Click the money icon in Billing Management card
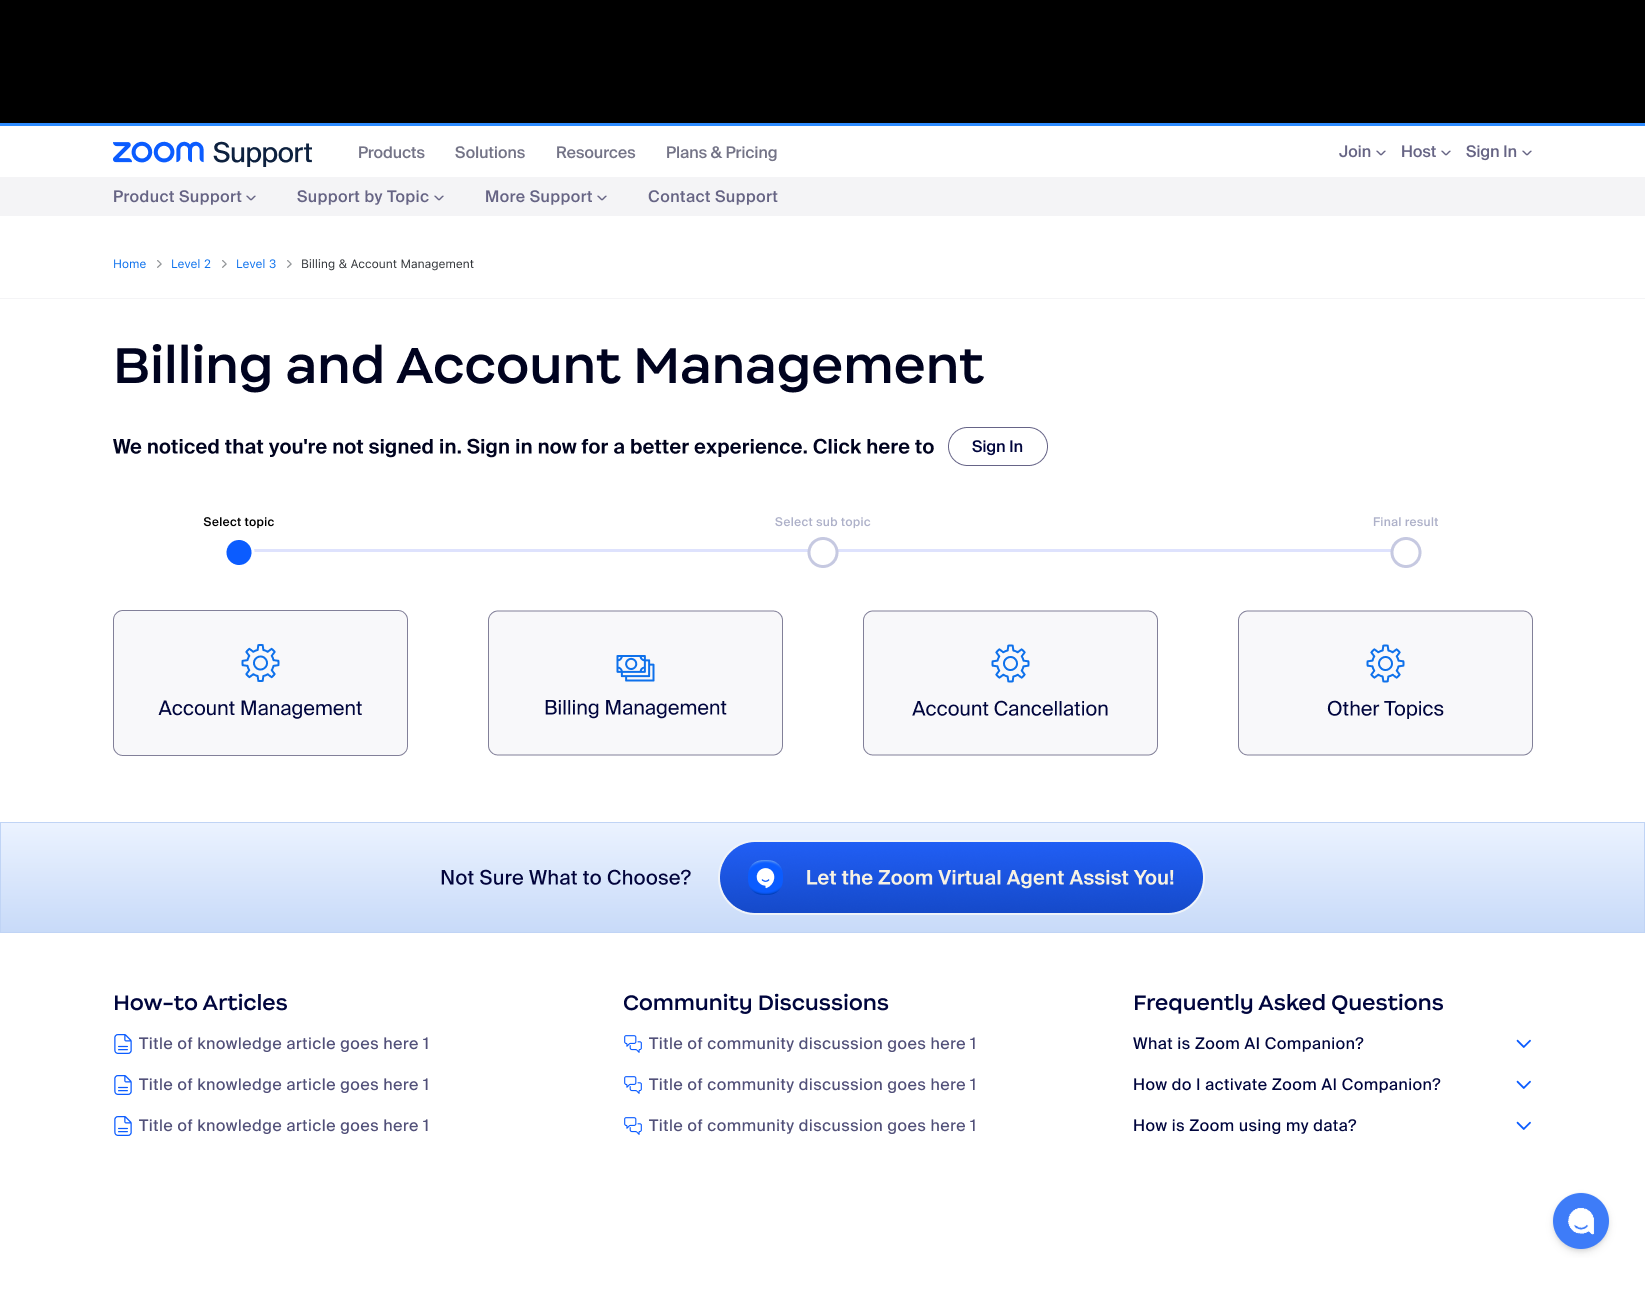Screen dimensions: 1645x1289 pyautogui.click(x=635, y=667)
